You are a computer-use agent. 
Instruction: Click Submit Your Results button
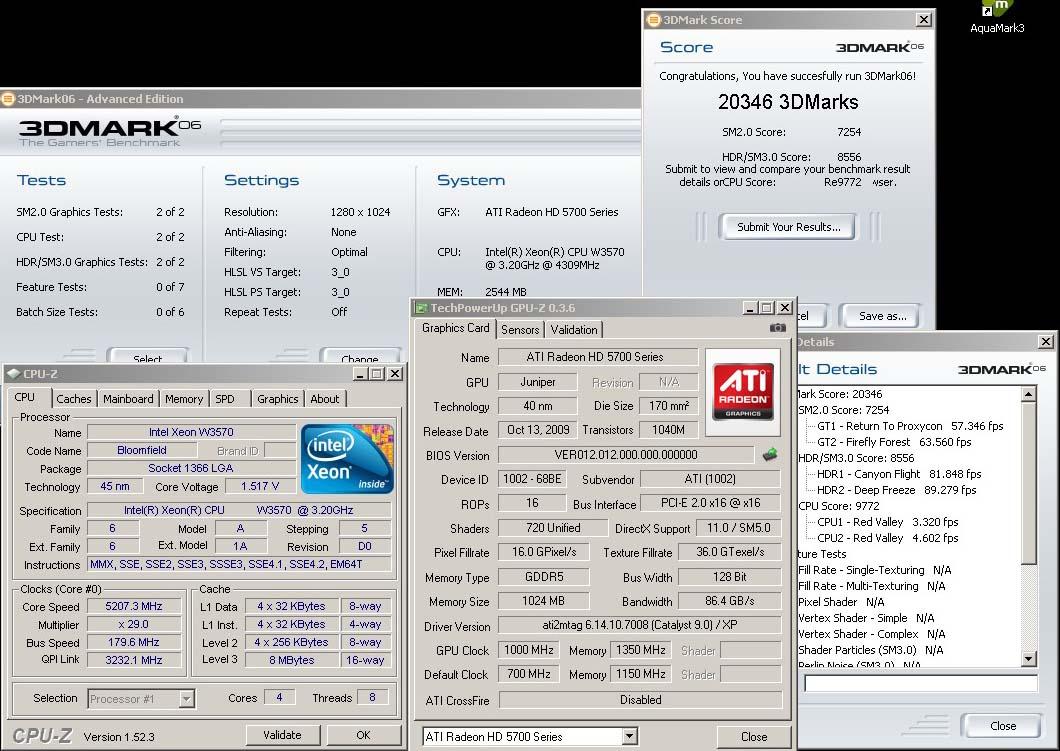pos(788,227)
